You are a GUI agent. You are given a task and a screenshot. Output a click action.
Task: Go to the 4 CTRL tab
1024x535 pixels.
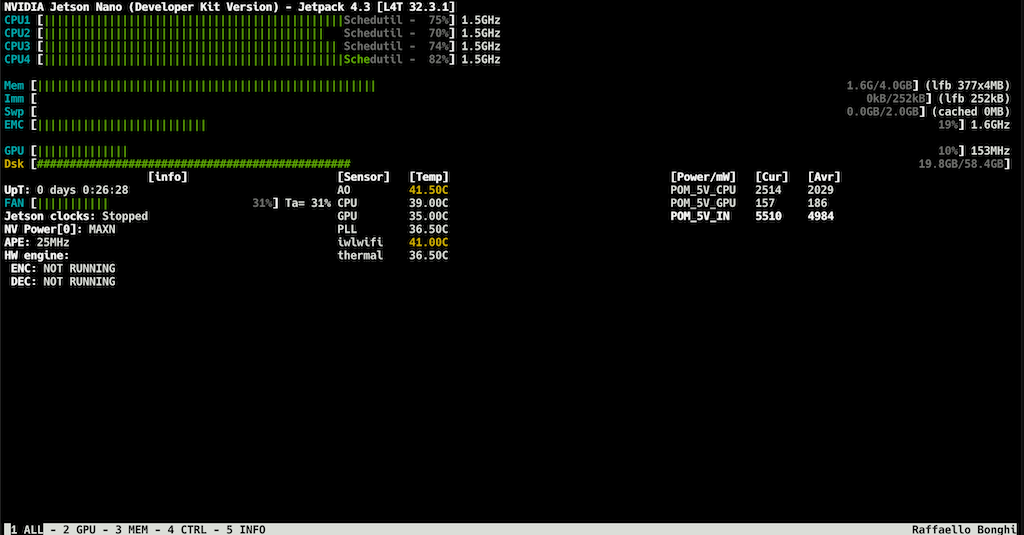click(187, 529)
